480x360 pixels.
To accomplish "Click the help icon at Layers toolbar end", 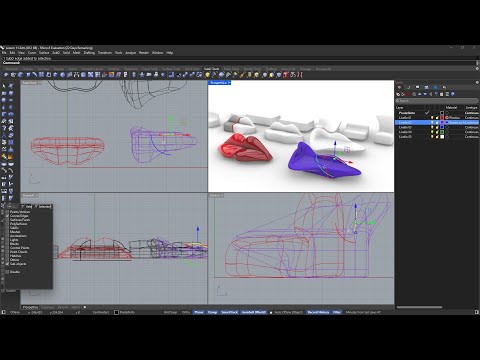I will 453,94.
